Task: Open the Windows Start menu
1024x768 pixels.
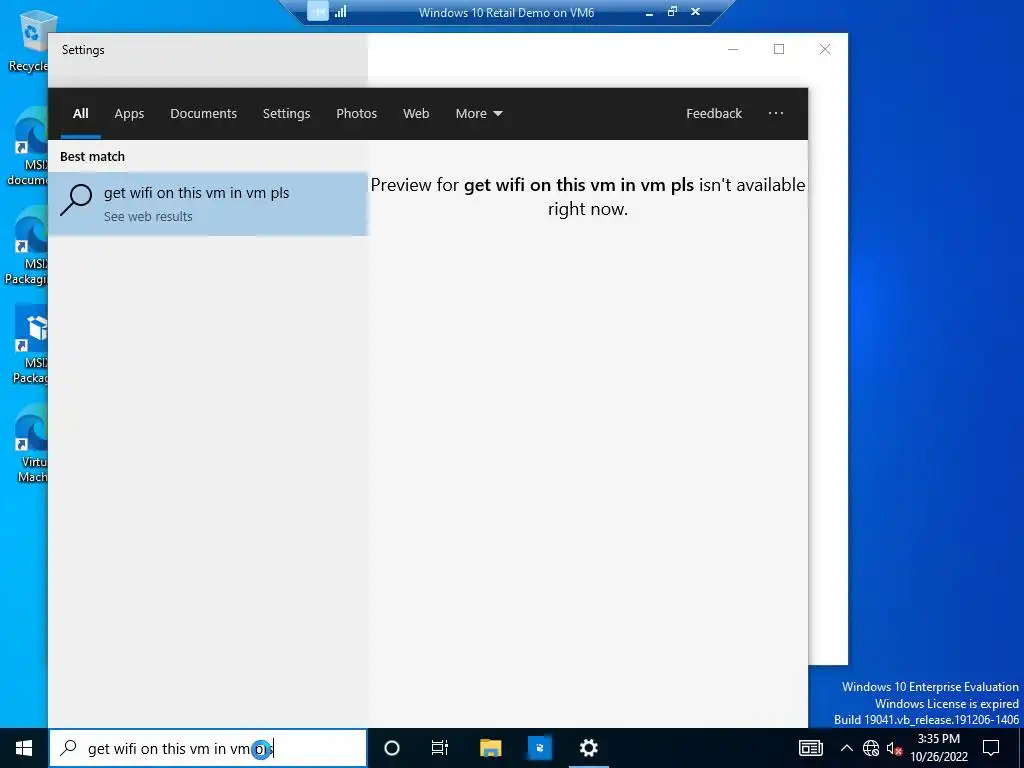Action: [24, 748]
